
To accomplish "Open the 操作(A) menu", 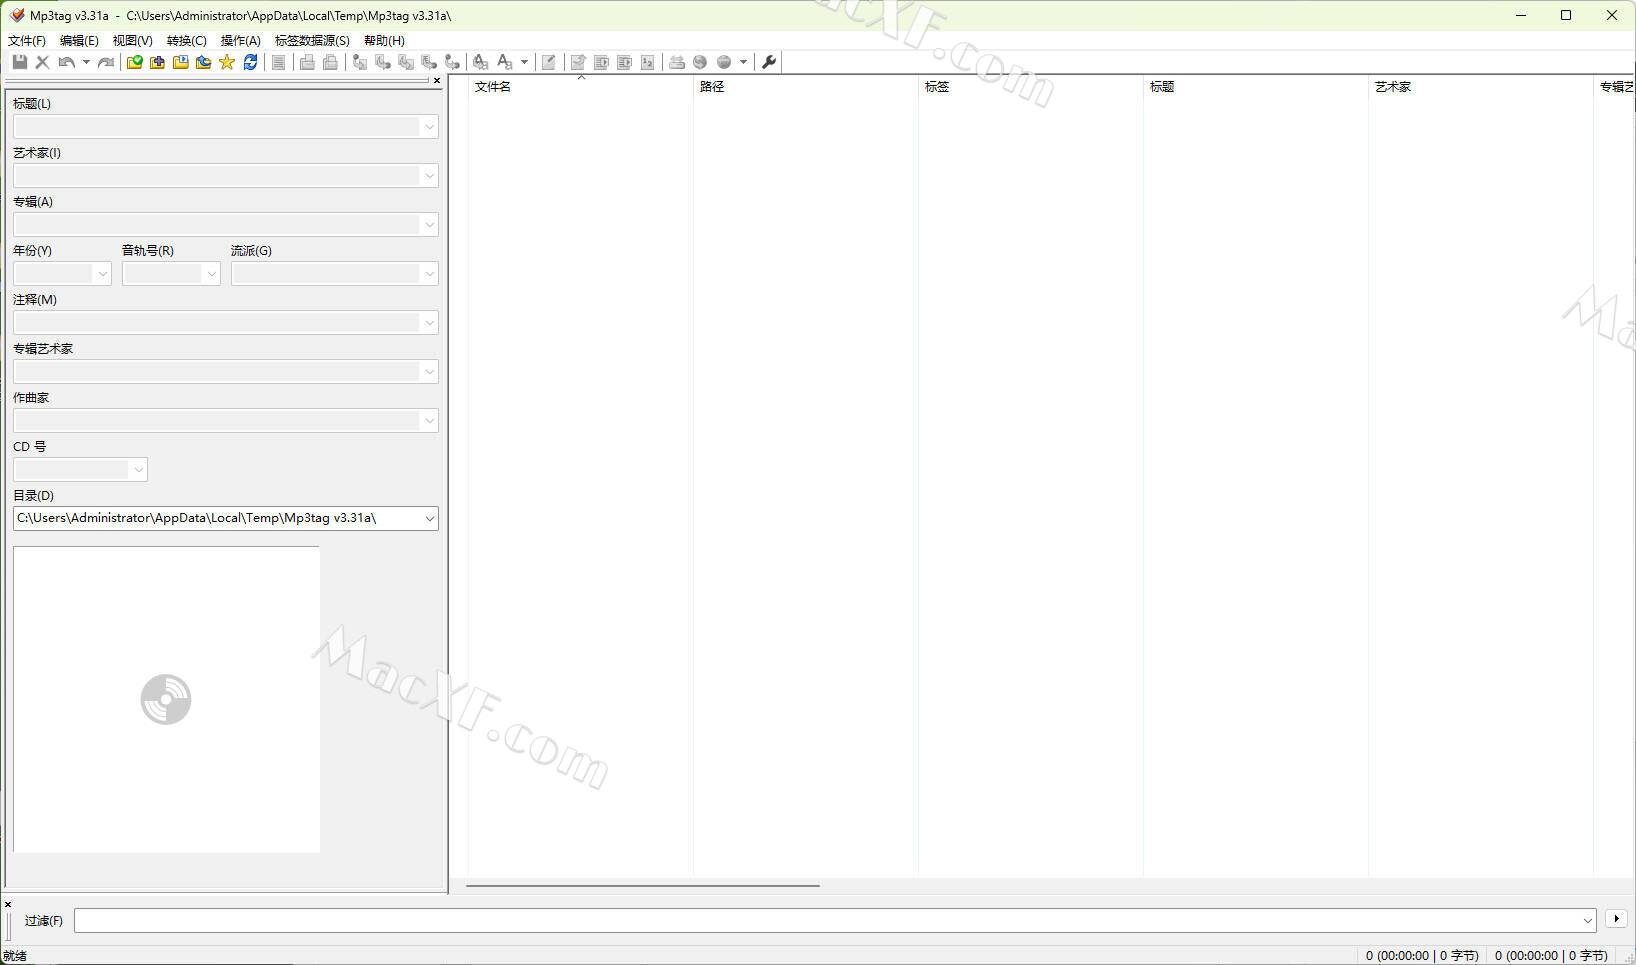I will (240, 41).
